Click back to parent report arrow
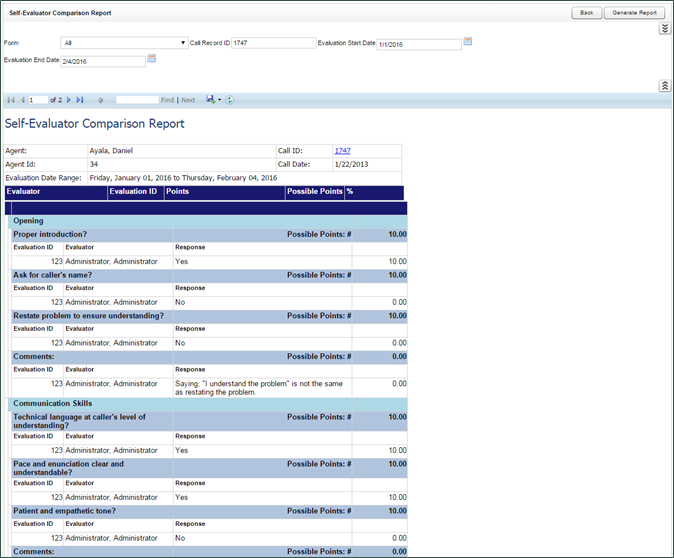Viewport: 674px width, 558px height. tap(101, 100)
